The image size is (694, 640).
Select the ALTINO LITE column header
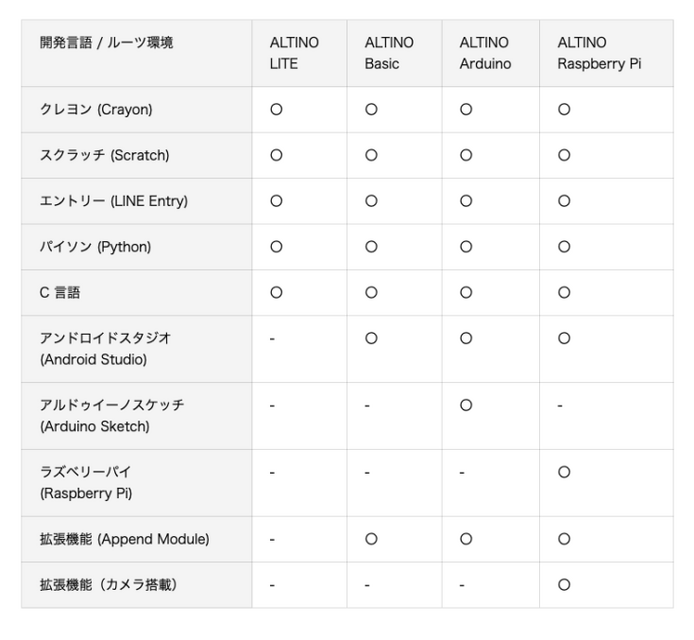point(294,53)
